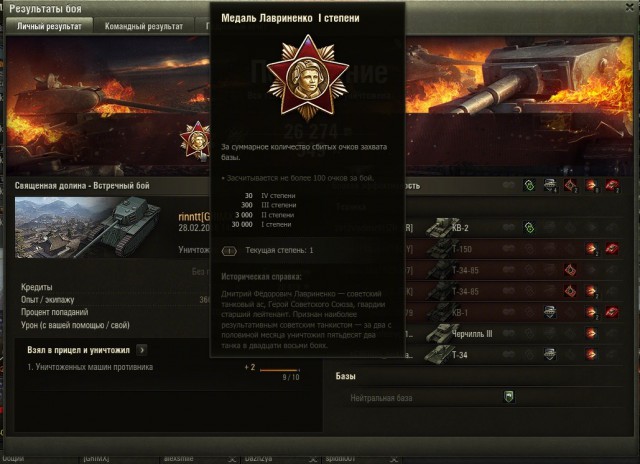Click mission line 1. Уничтоженных машин противника
Screen dimensions: 640x464
pos(90,367)
